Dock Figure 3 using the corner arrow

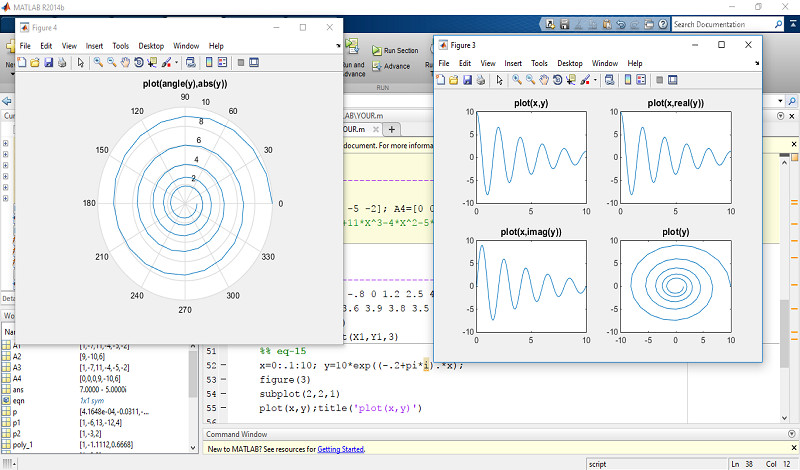pos(757,63)
